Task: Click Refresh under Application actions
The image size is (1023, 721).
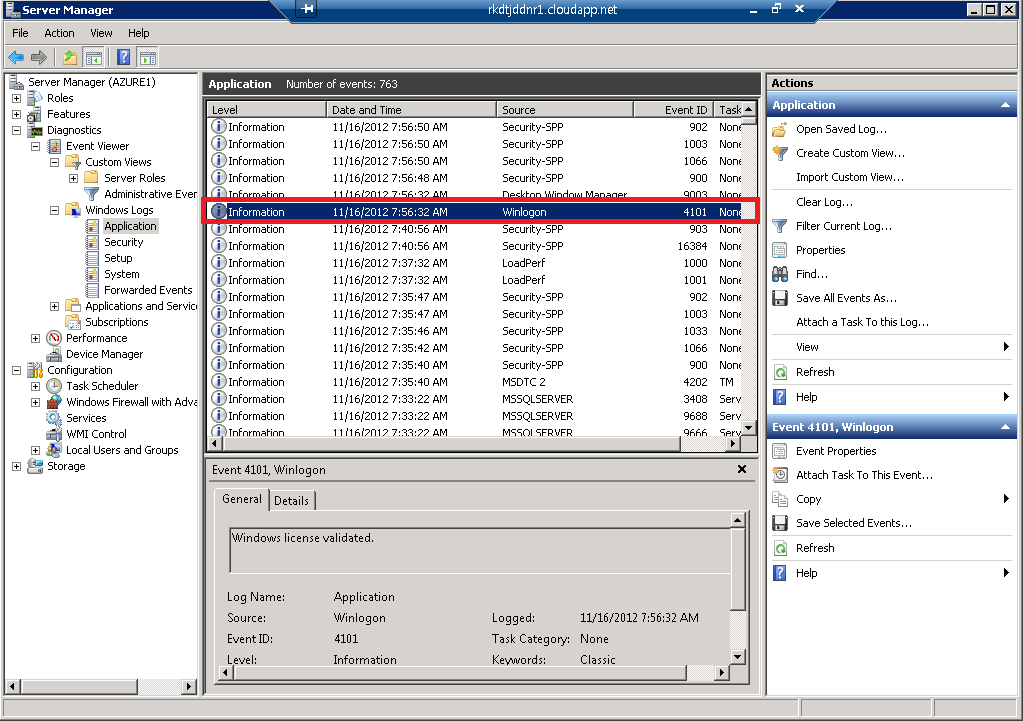Action: tap(815, 372)
